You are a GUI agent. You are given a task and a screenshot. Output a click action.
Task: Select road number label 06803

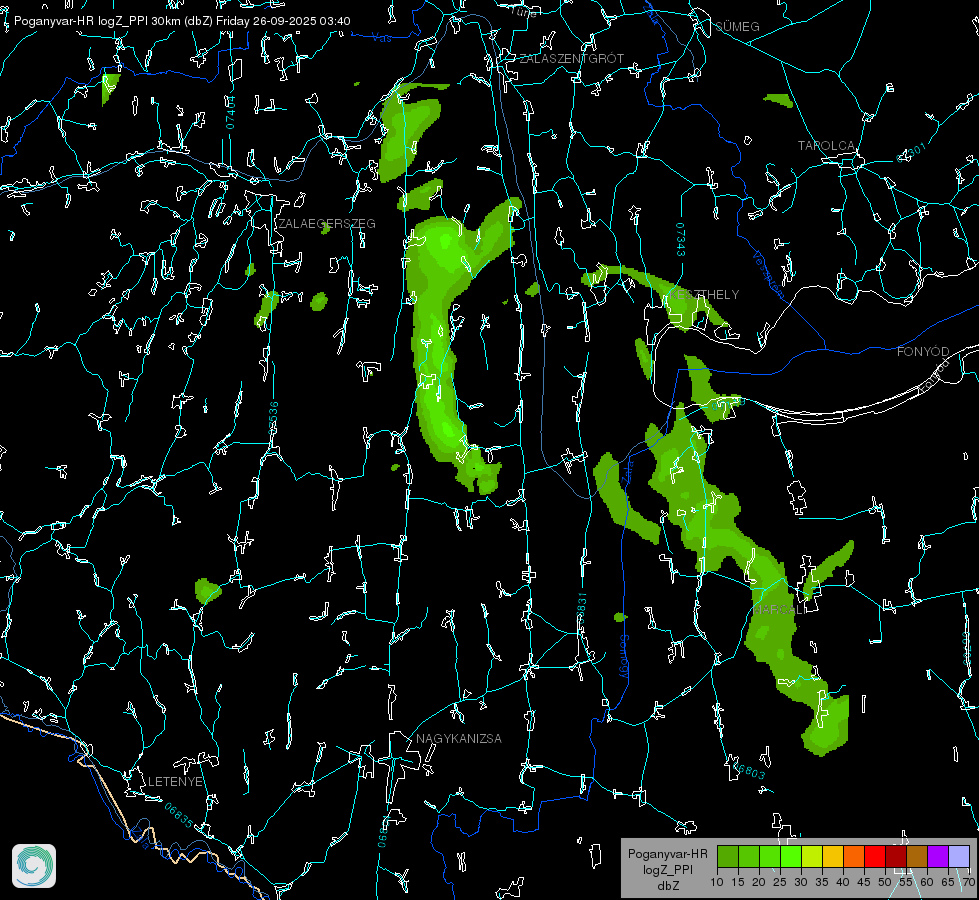point(747,770)
